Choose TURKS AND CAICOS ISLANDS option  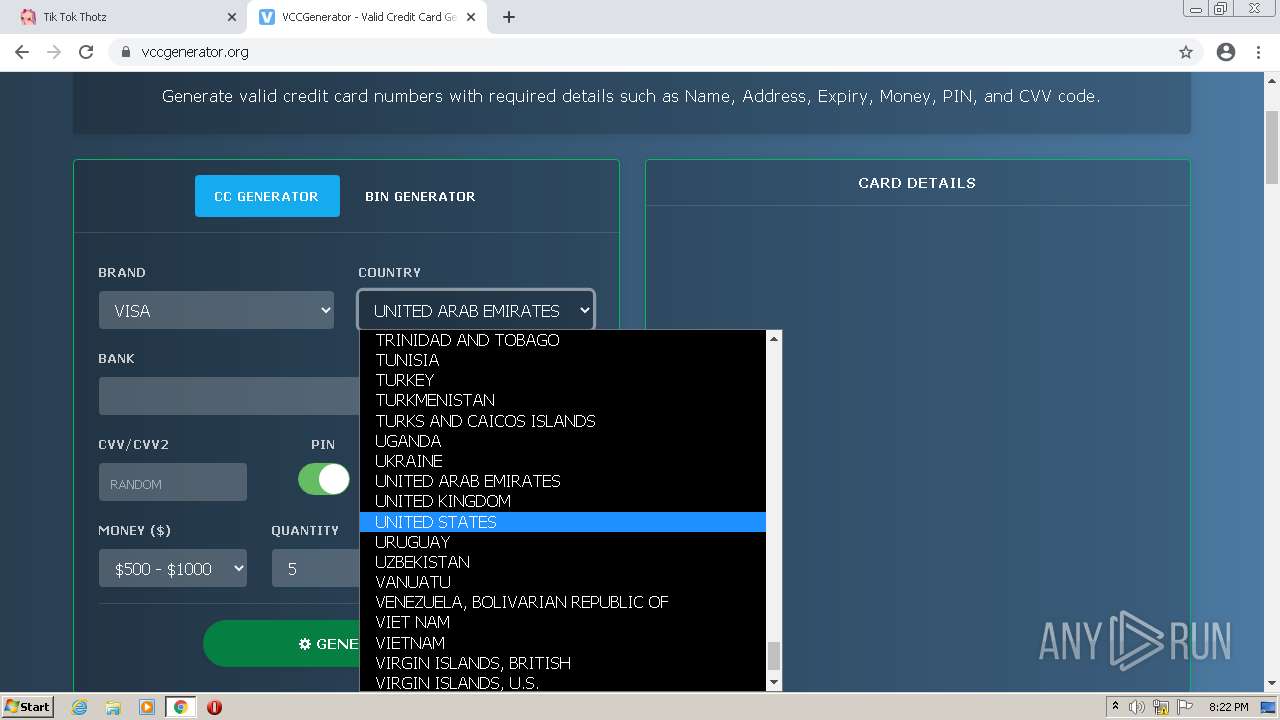coord(563,421)
